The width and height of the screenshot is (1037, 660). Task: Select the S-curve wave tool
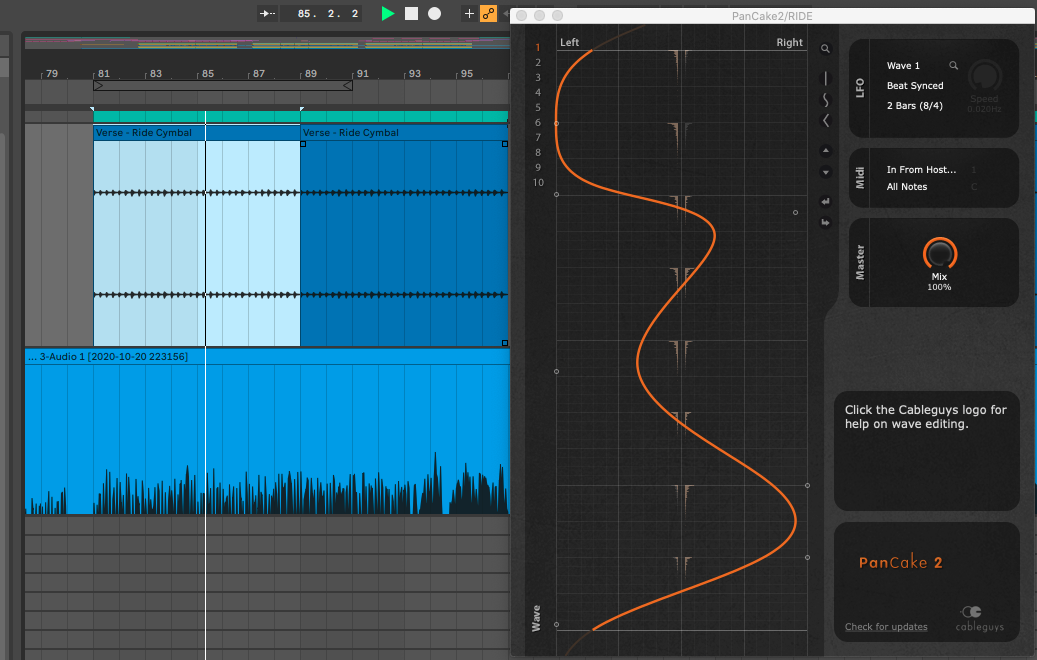[x=825, y=100]
